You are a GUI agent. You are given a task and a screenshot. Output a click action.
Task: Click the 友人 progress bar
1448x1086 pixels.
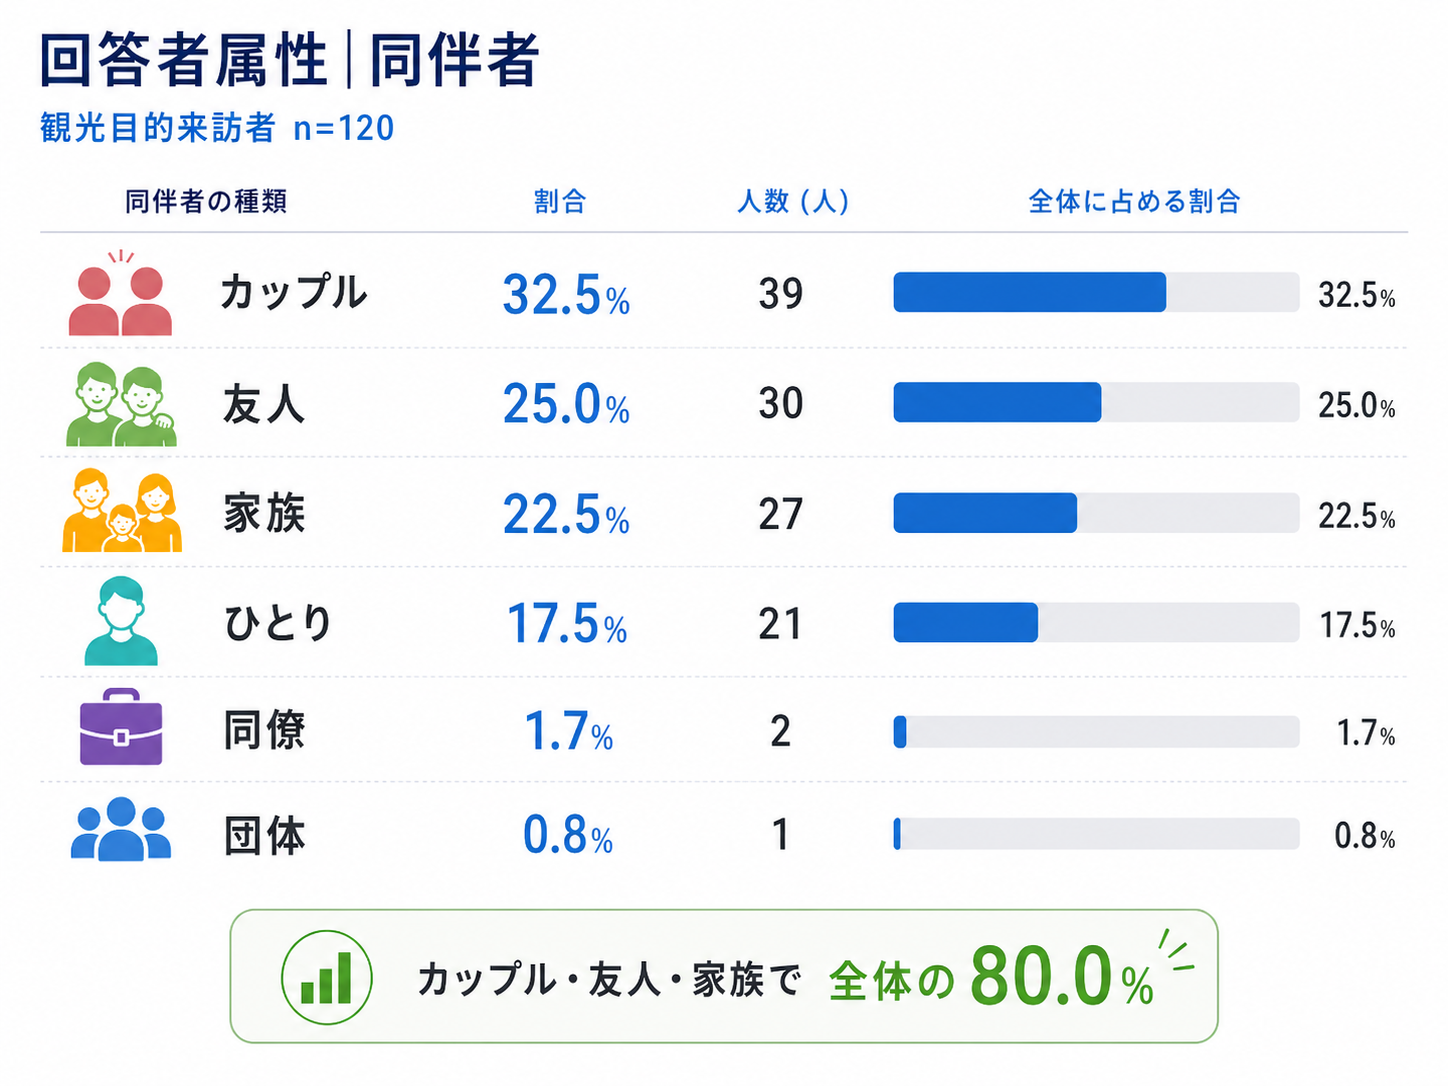[1096, 402]
